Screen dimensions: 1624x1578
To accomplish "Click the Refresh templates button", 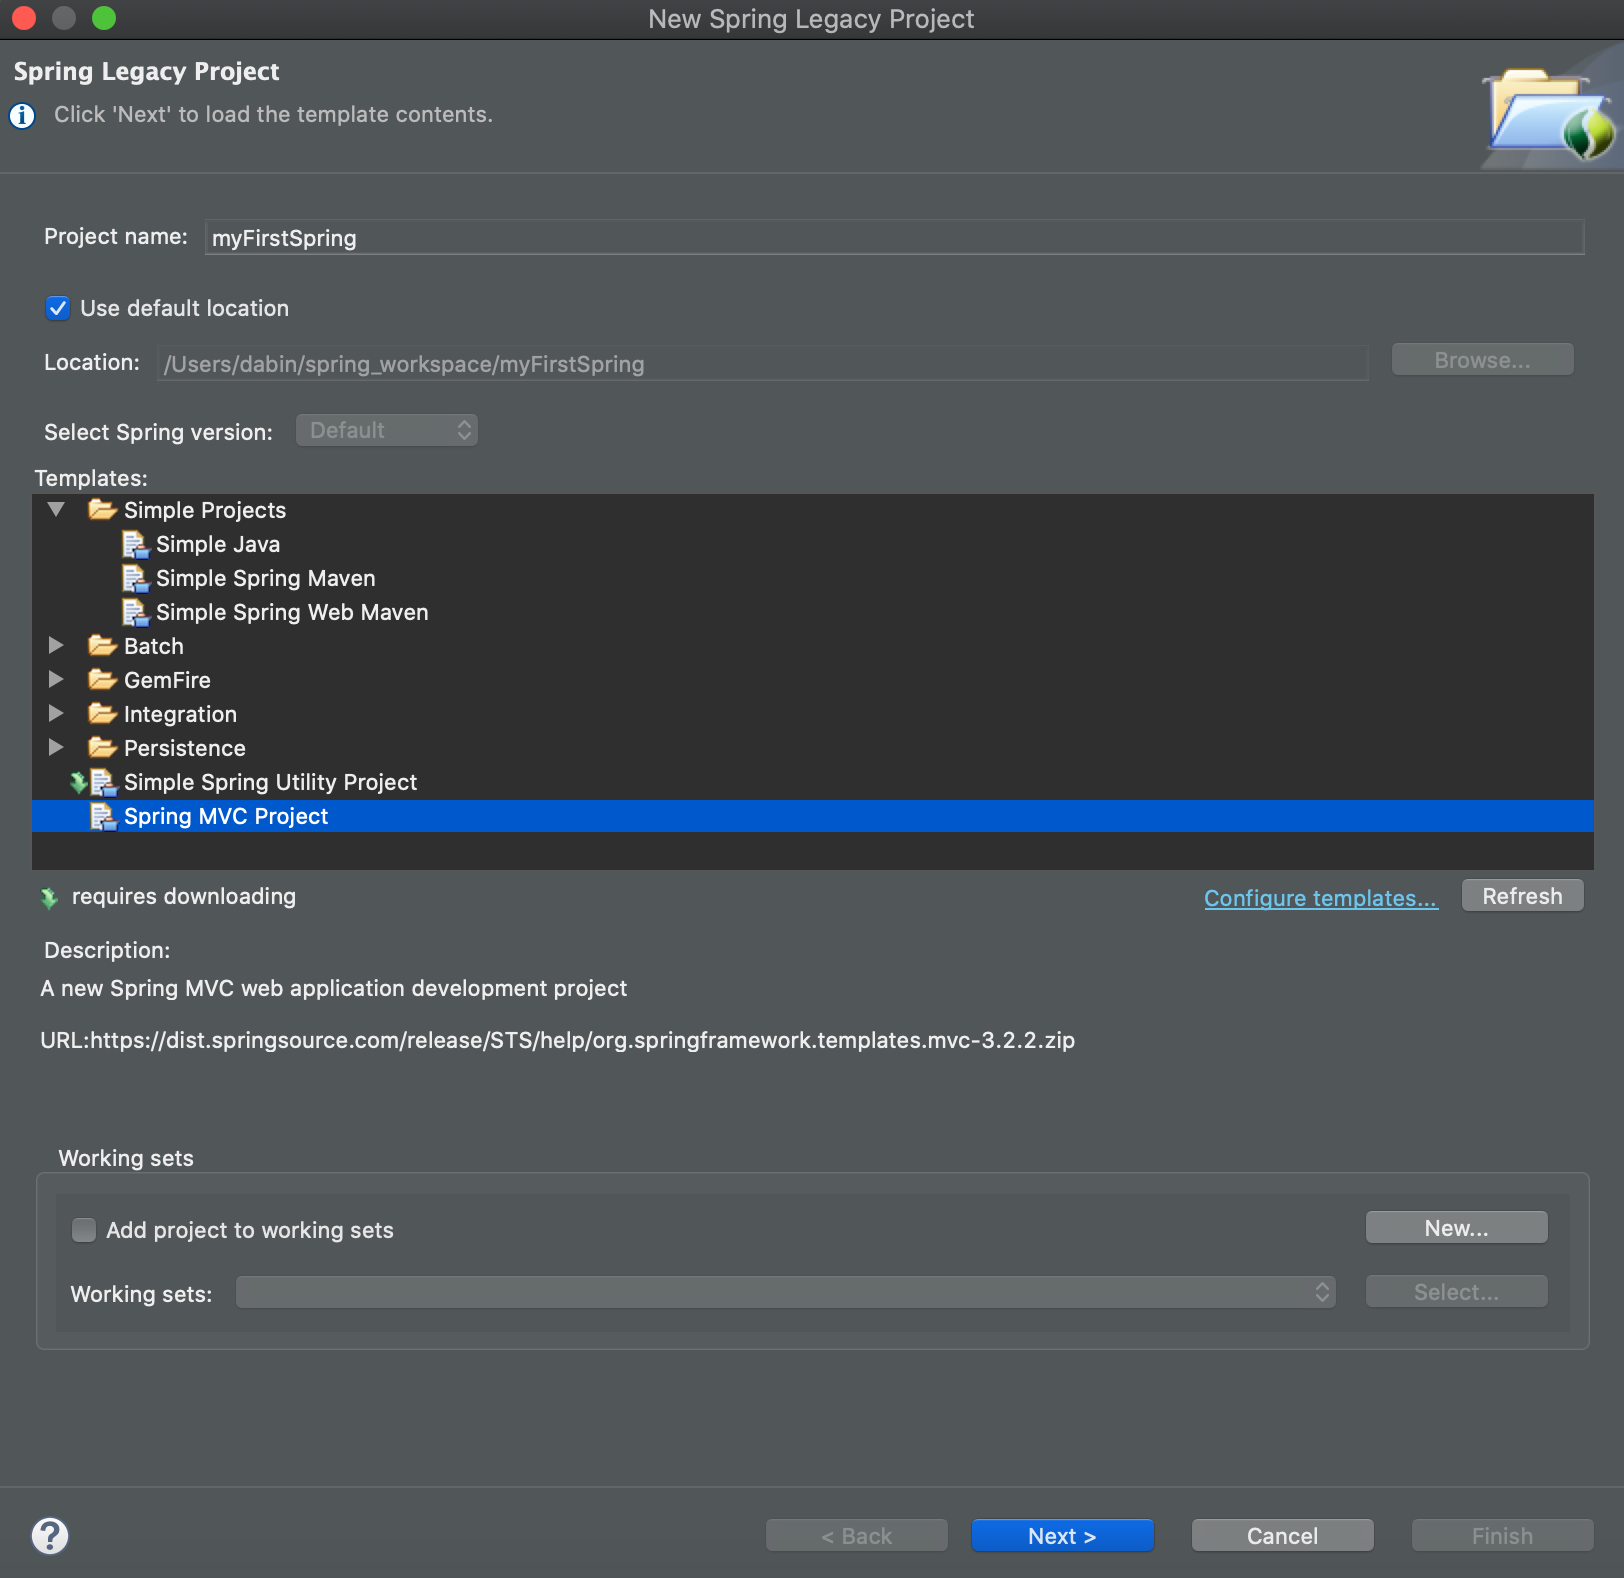I will point(1522,896).
